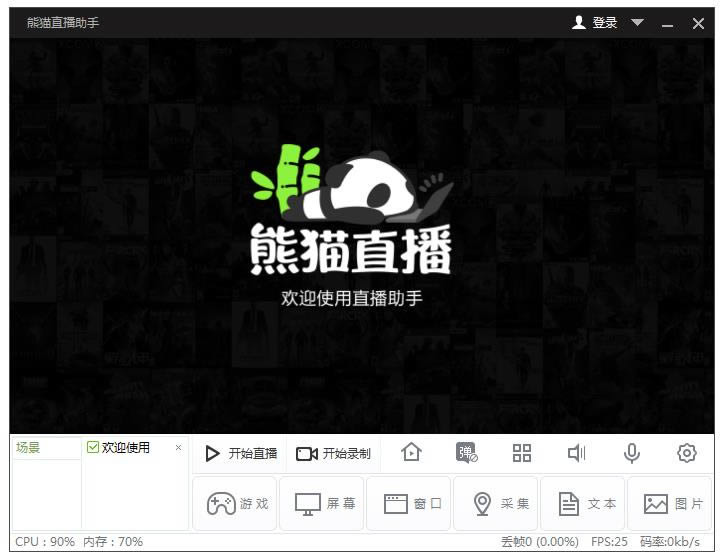
Task: Click 开始直播 to start streaming
Action: click(x=241, y=453)
